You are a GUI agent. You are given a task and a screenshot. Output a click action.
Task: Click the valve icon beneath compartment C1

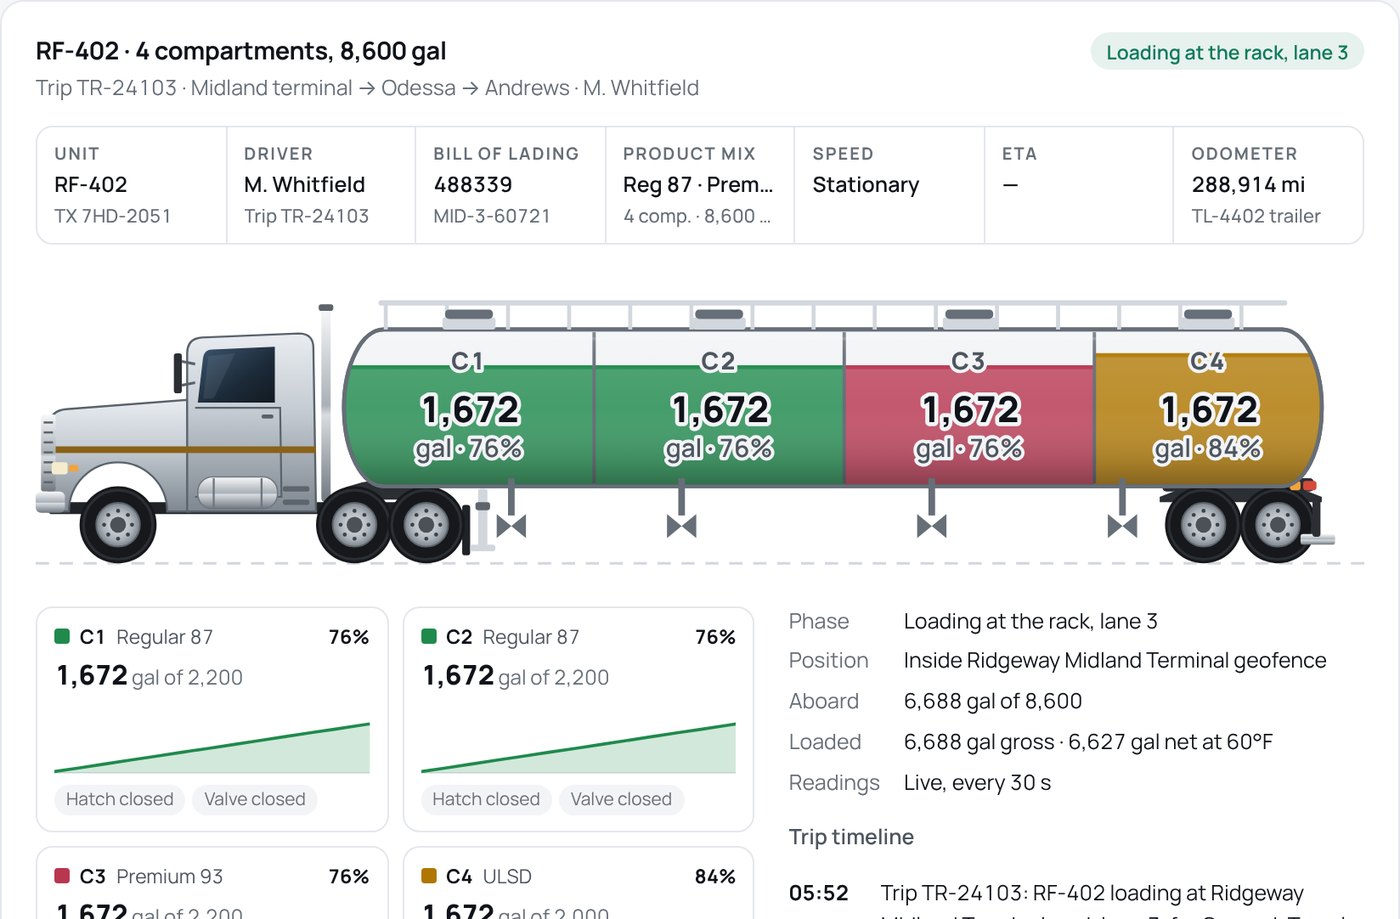(511, 525)
